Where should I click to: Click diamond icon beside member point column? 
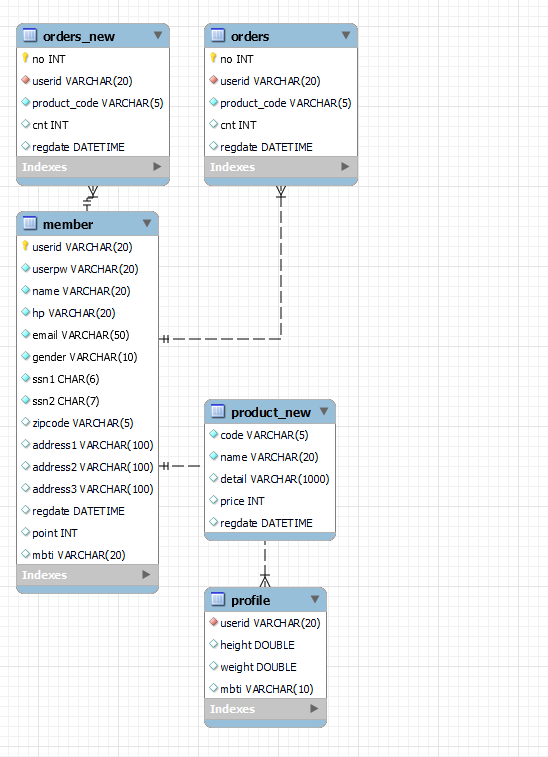(x=26, y=532)
